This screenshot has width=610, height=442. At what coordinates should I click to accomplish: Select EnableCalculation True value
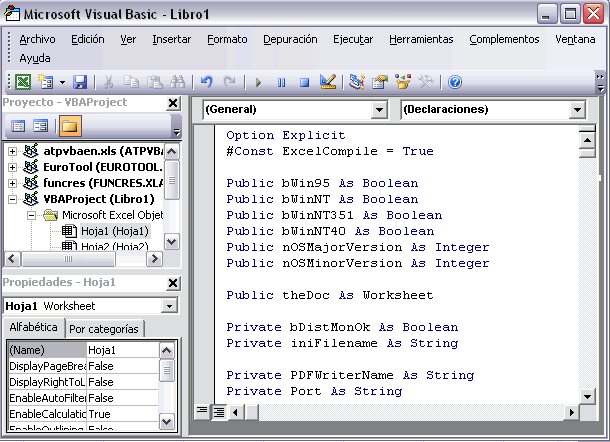tap(123, 414)
